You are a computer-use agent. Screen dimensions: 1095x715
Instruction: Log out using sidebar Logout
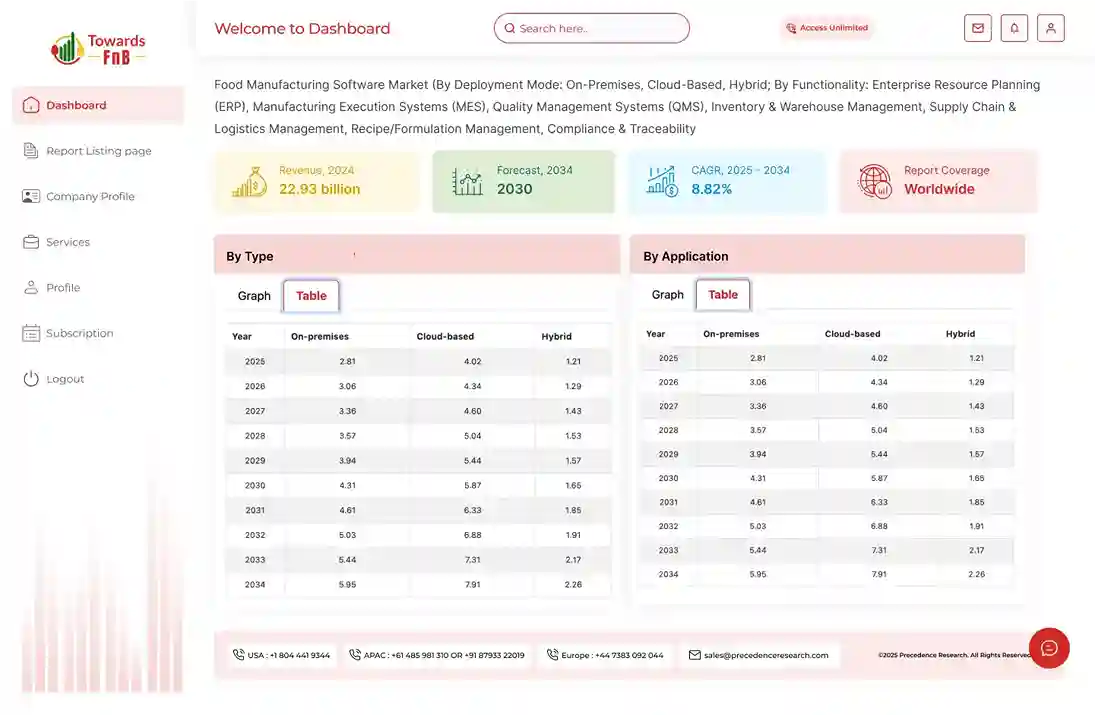tap(65, 379)
